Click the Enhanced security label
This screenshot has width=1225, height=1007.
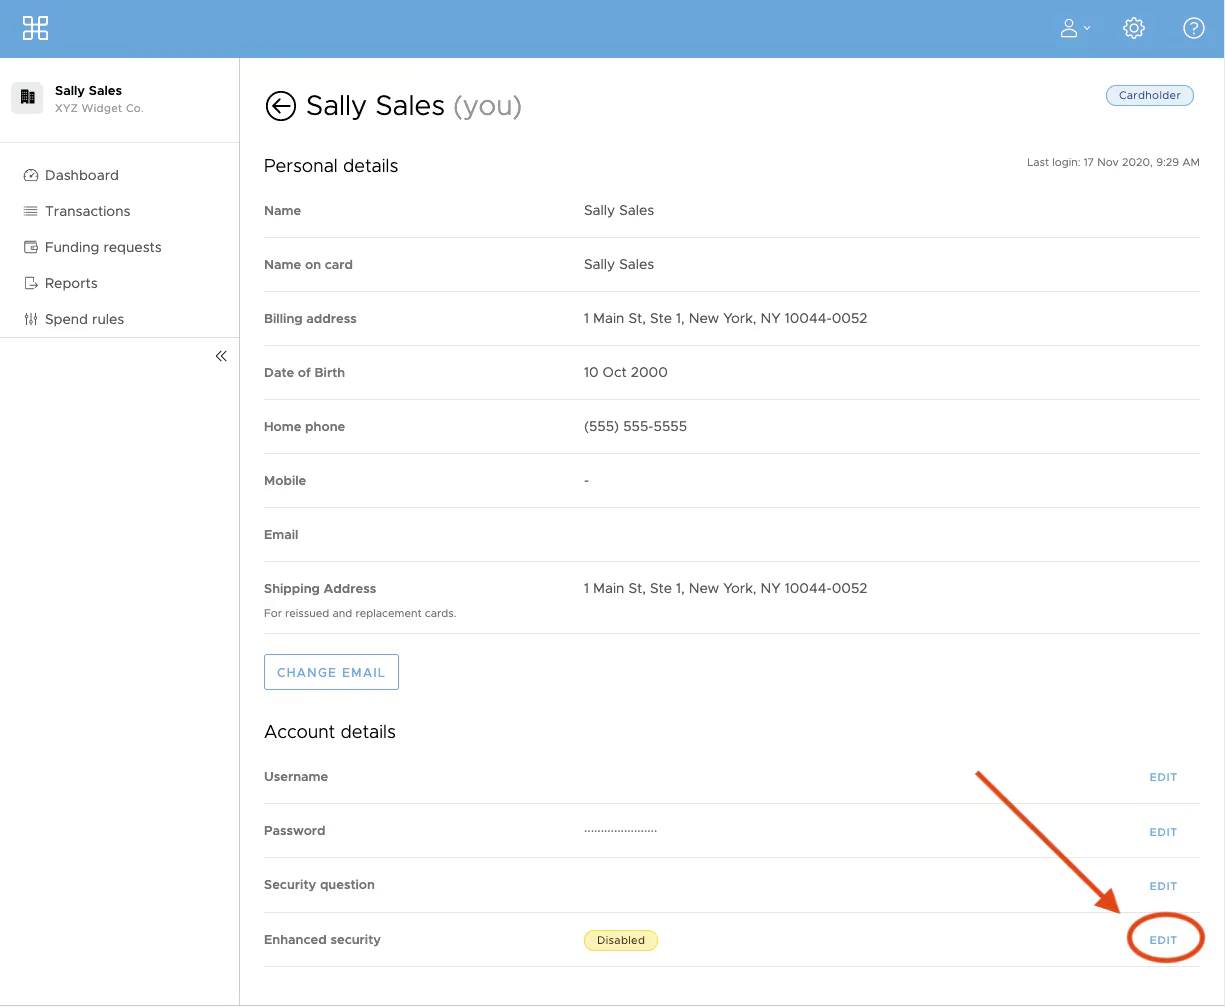tap(322, 940)
